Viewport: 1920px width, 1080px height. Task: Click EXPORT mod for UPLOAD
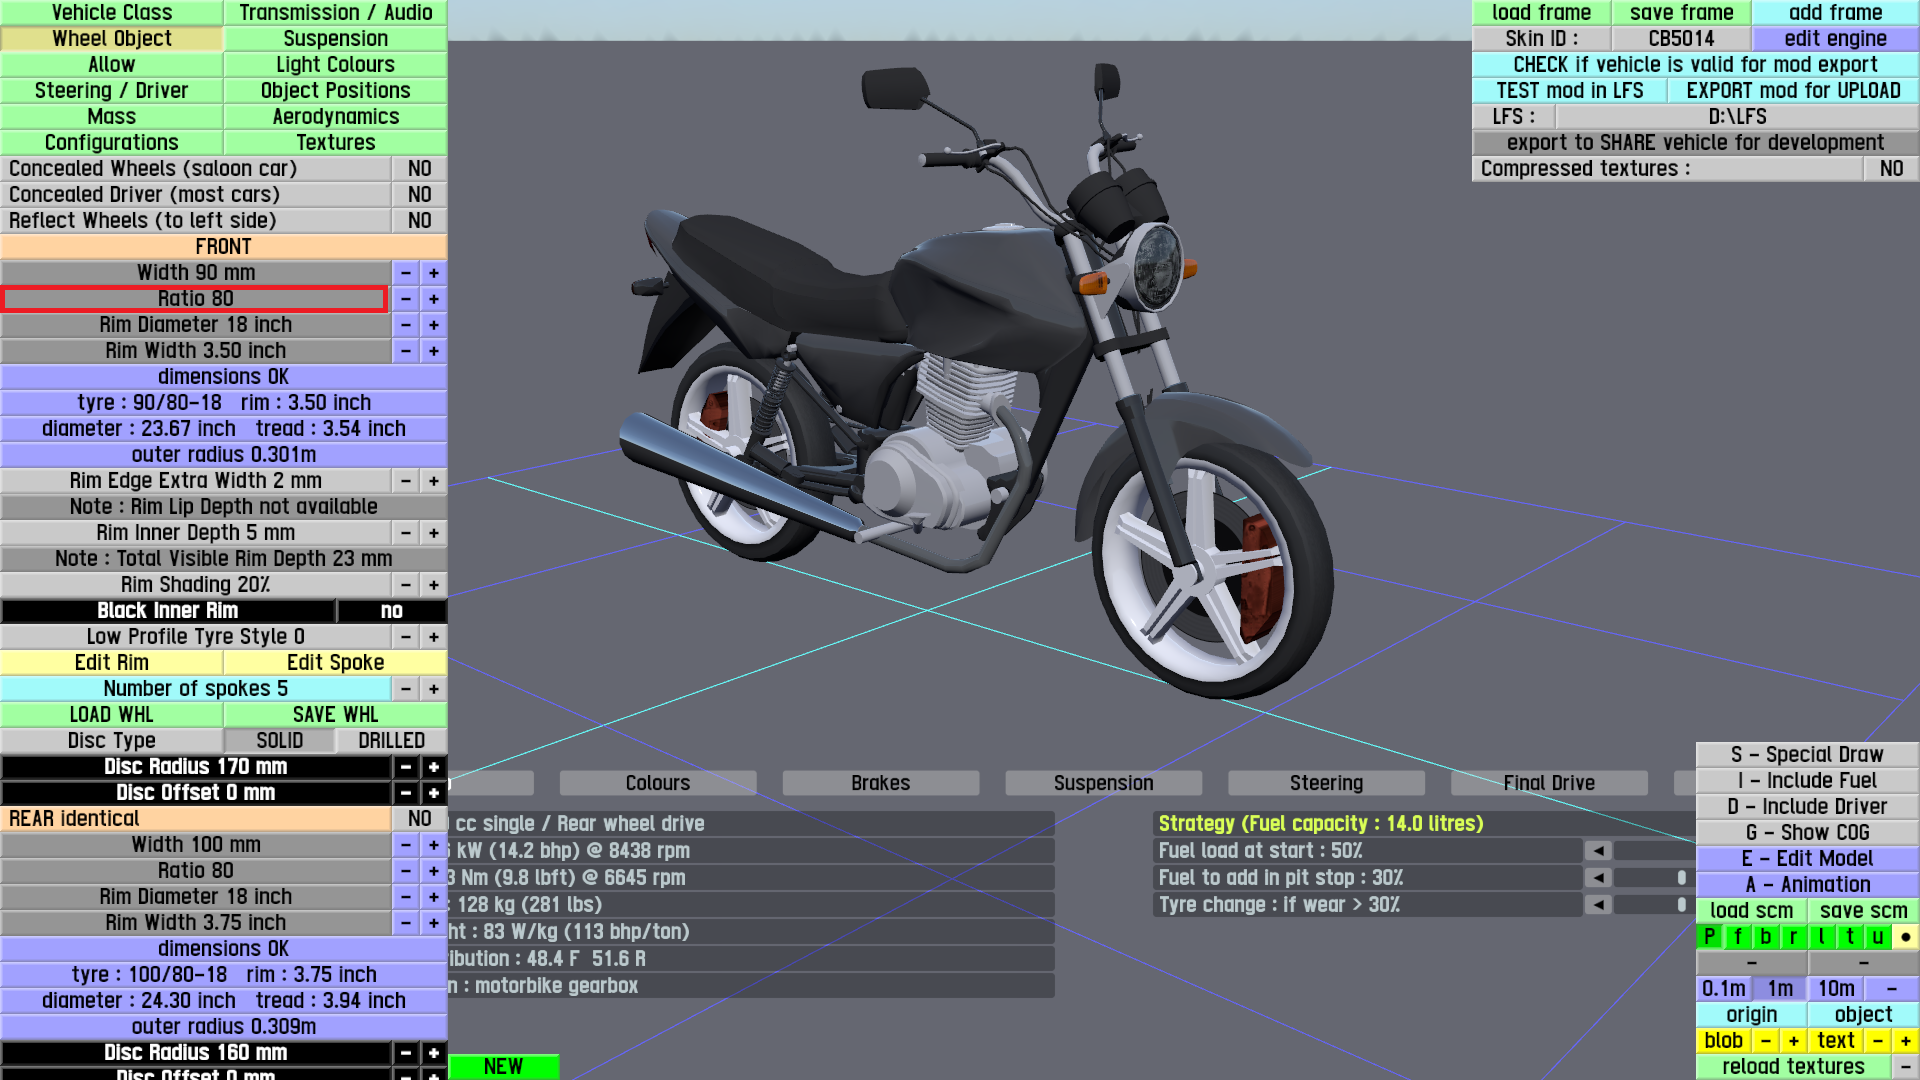1792,91
